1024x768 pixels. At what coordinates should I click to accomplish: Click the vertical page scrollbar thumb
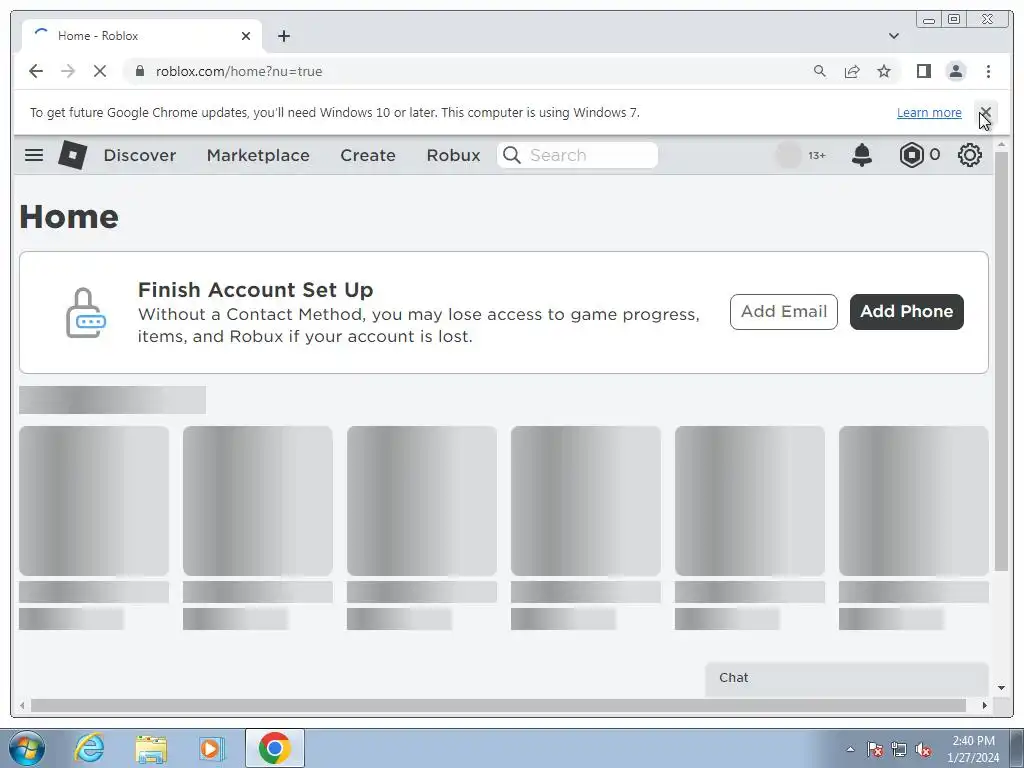pyautogui.click(x=1001, y=361)
